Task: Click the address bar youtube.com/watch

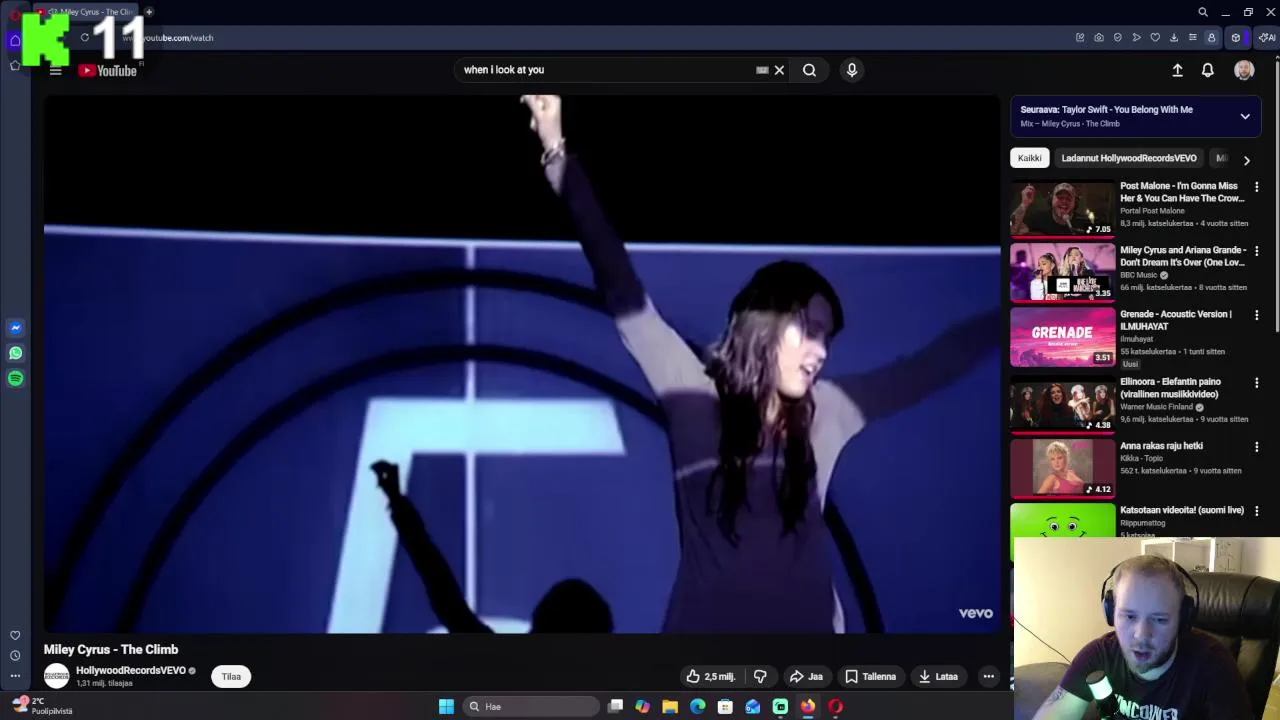Action: pyautogui.click(x=168, y=38)
